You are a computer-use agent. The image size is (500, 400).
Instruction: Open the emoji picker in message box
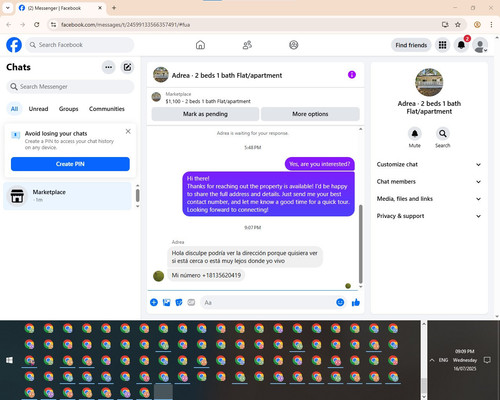tap(340, 302)
